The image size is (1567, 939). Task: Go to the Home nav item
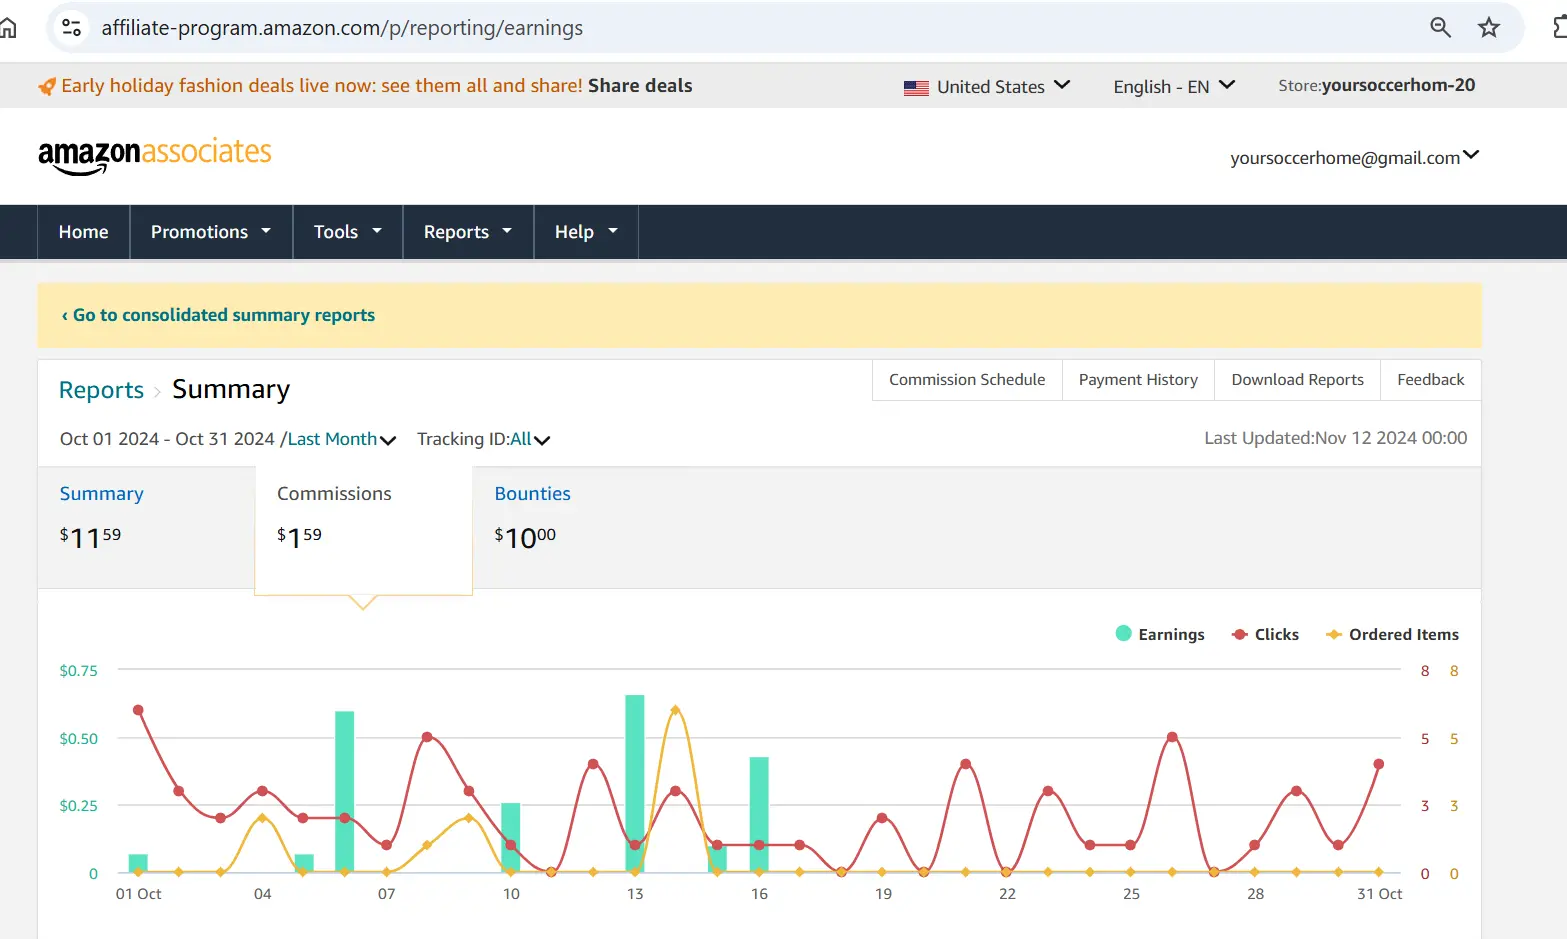[84, 232]
